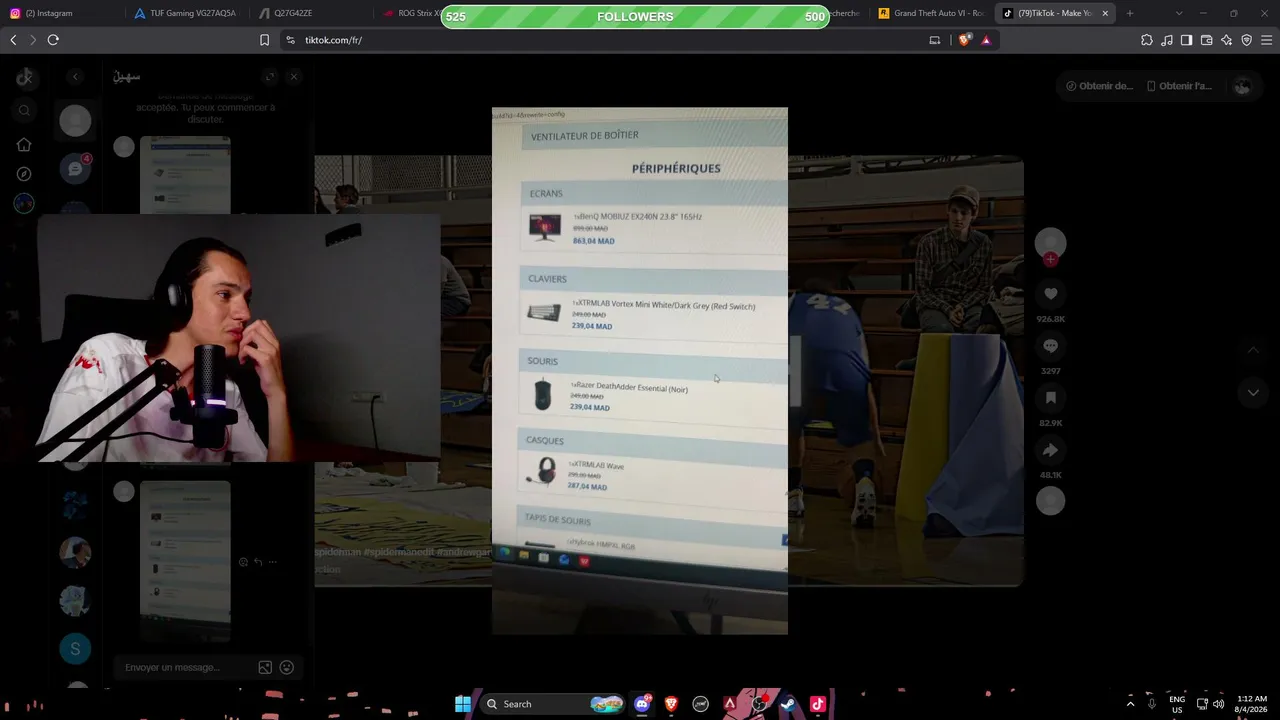Open Discord from the taskbar
The width and height of the screenshot is (1280, 720).
642,704
